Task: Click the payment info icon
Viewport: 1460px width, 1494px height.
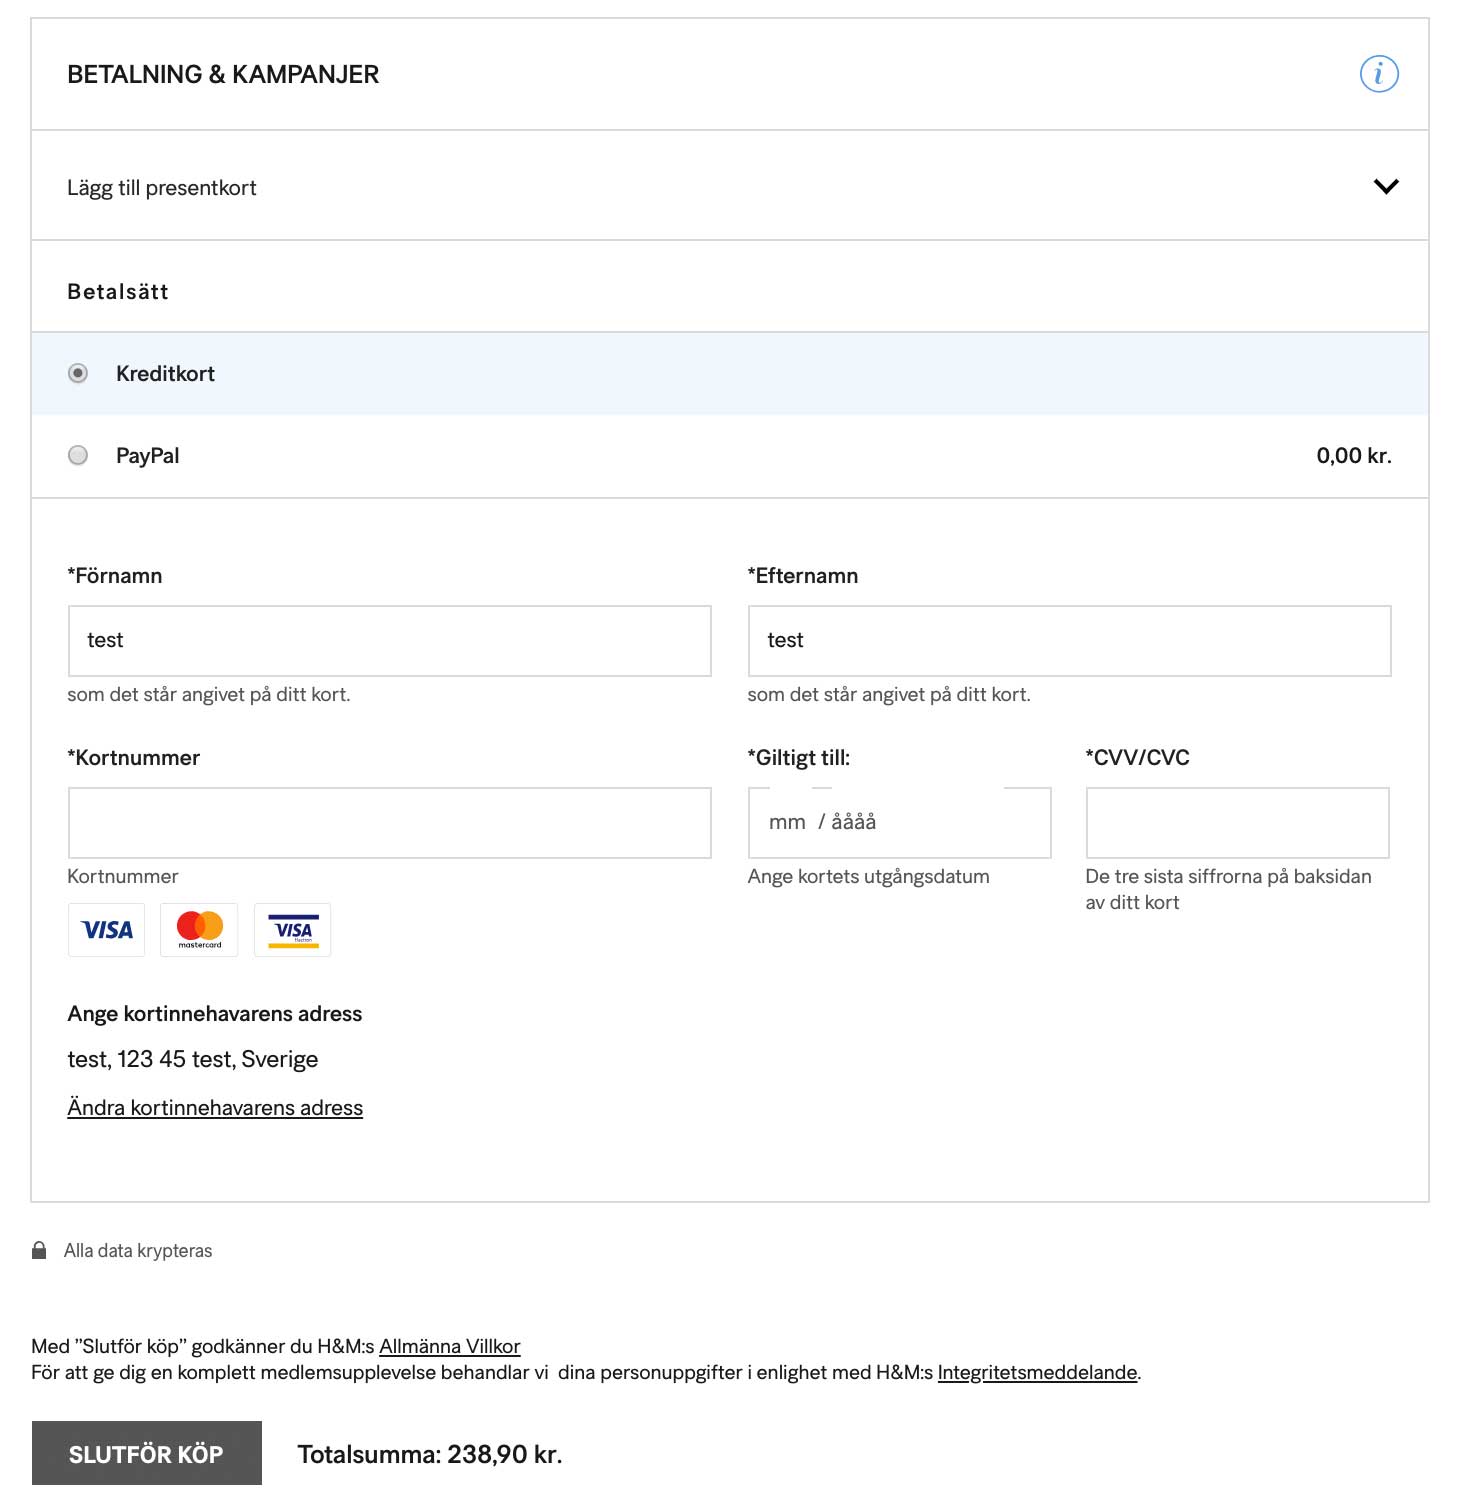Action: 1379,74
